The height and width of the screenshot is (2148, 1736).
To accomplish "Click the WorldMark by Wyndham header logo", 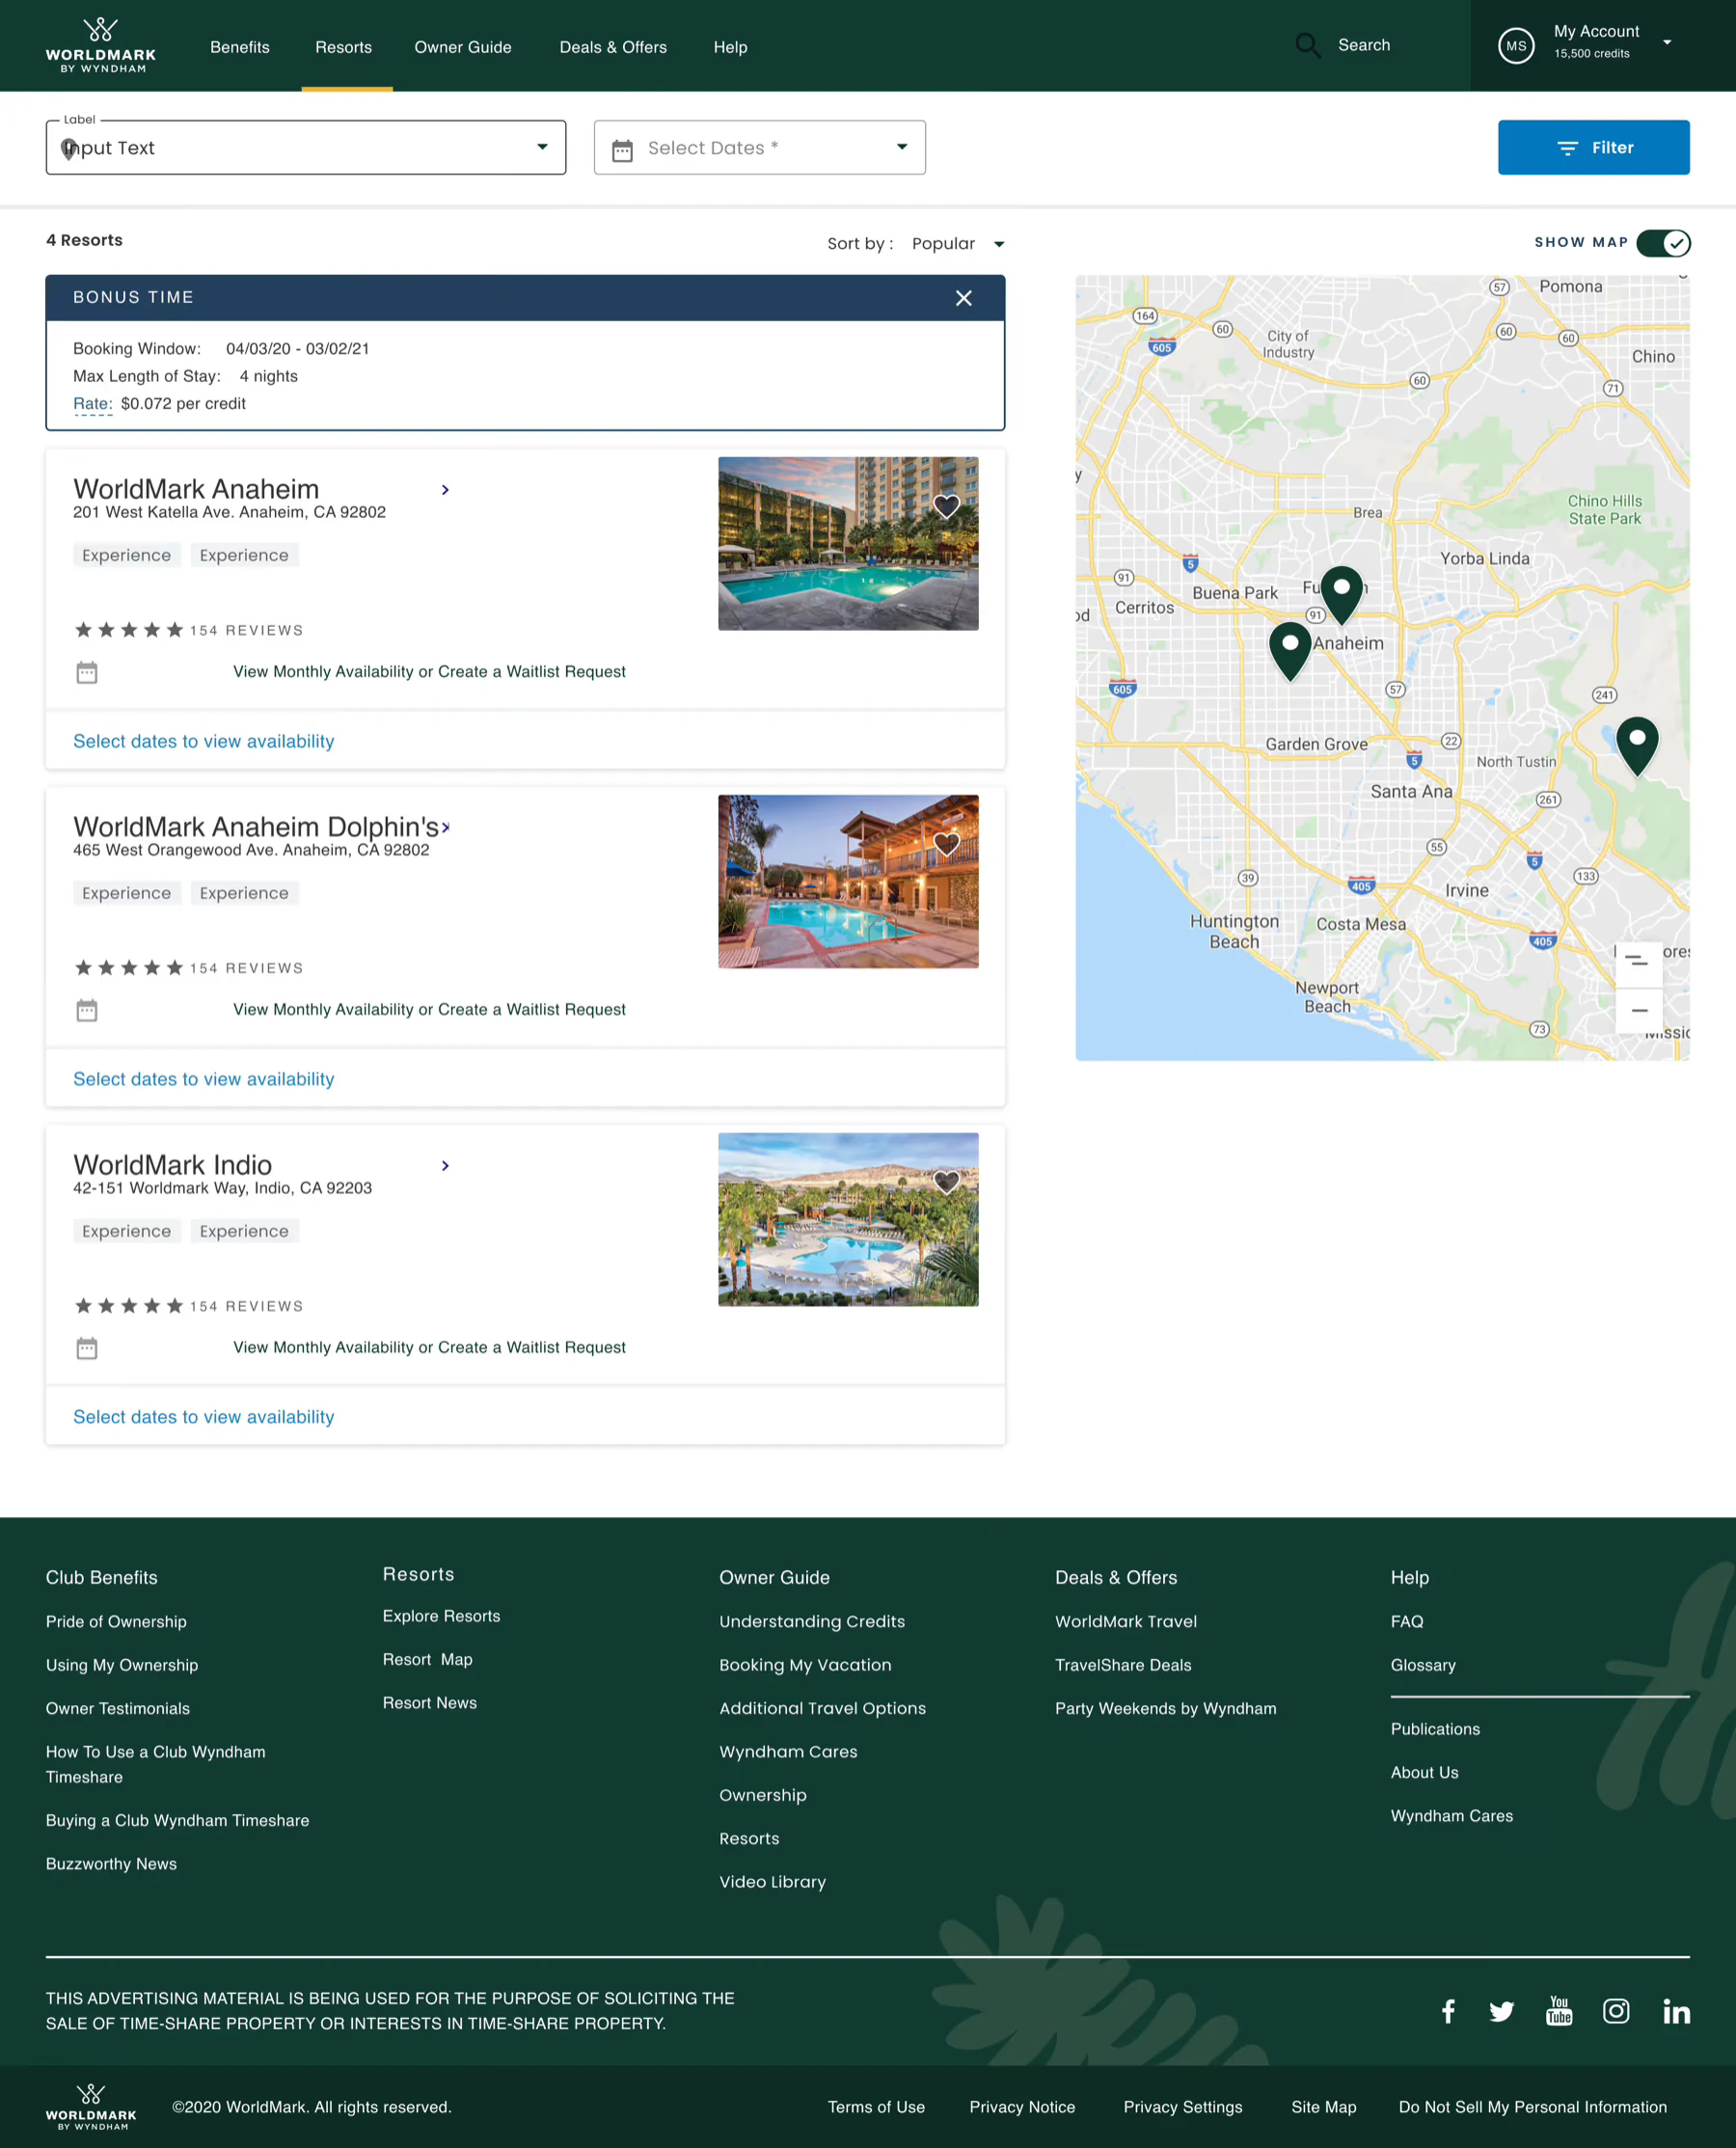I will click(x=100, y=45).
